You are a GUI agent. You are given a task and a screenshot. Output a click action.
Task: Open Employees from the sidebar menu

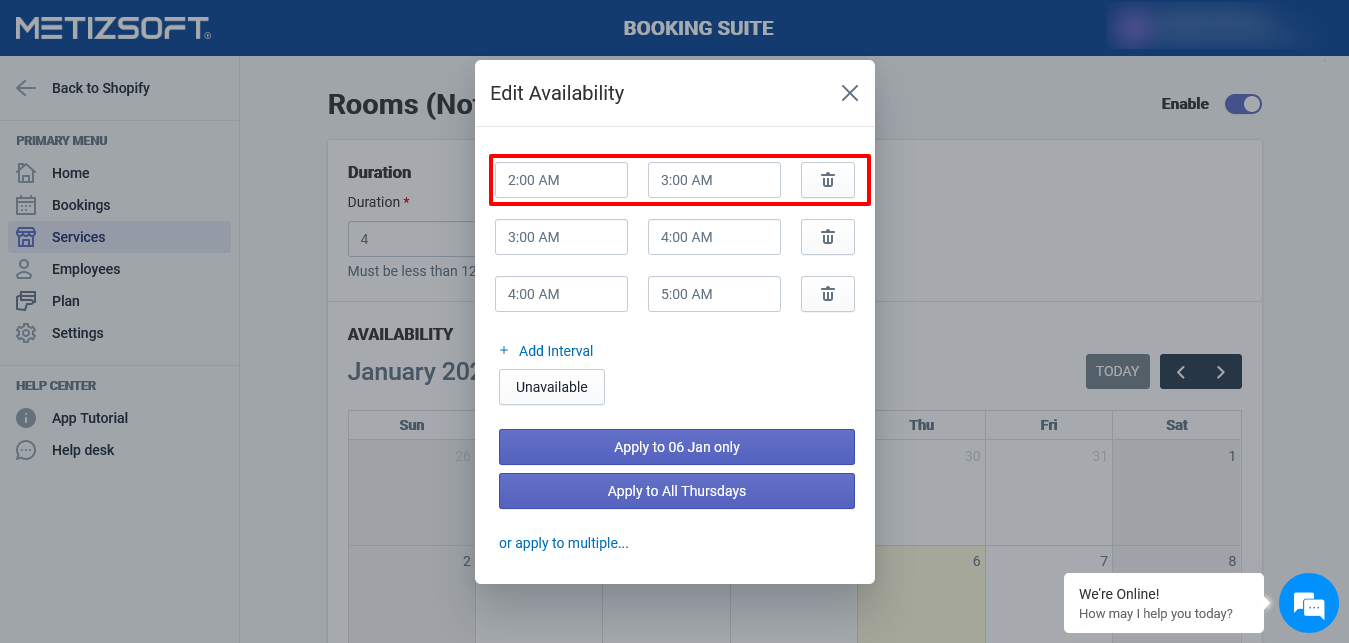coord(86,269)
